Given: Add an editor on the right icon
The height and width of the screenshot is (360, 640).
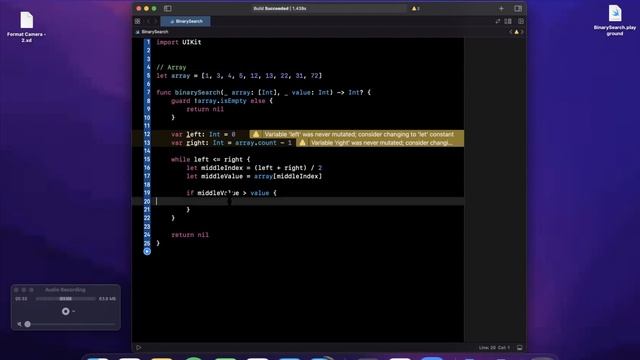Looking at the screenshot, I should tap(521, 21).
